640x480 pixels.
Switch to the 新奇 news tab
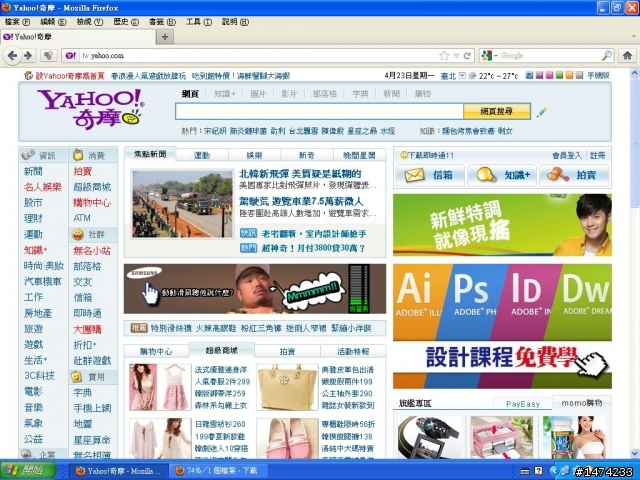[x=307, y=156]
